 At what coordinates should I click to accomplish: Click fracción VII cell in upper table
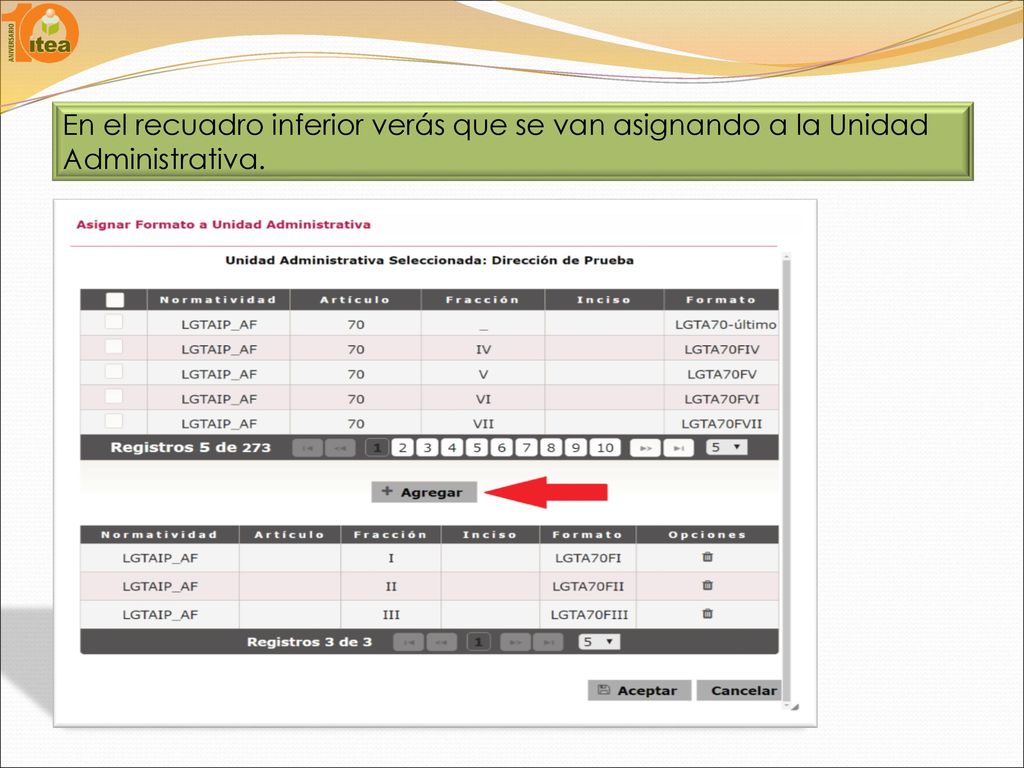(x=483, y=424)
